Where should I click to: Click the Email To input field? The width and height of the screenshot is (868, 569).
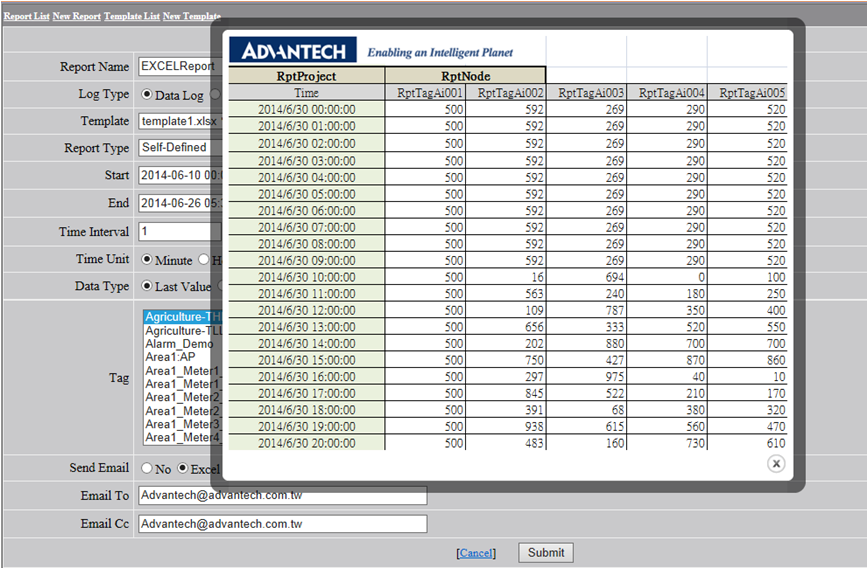(x=282, y=496)
